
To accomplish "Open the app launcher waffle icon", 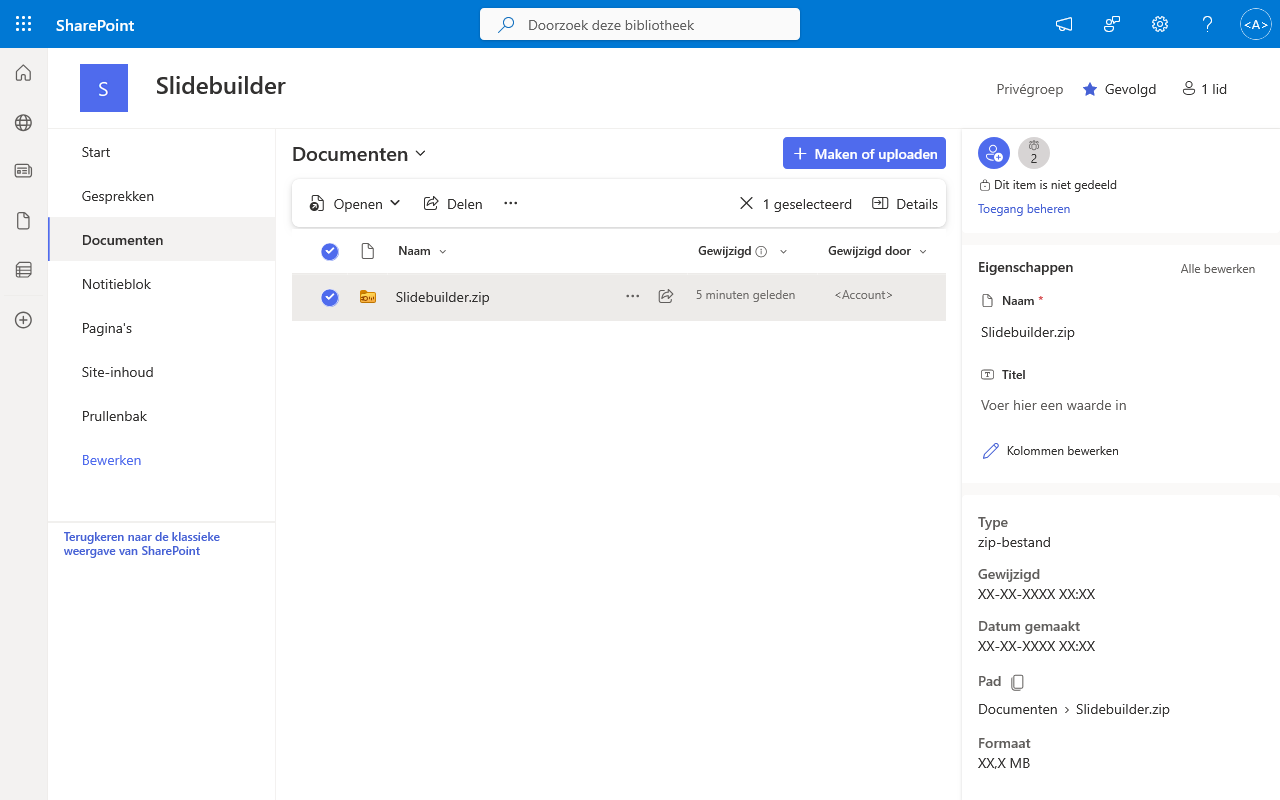I will (x=23, y=24).
